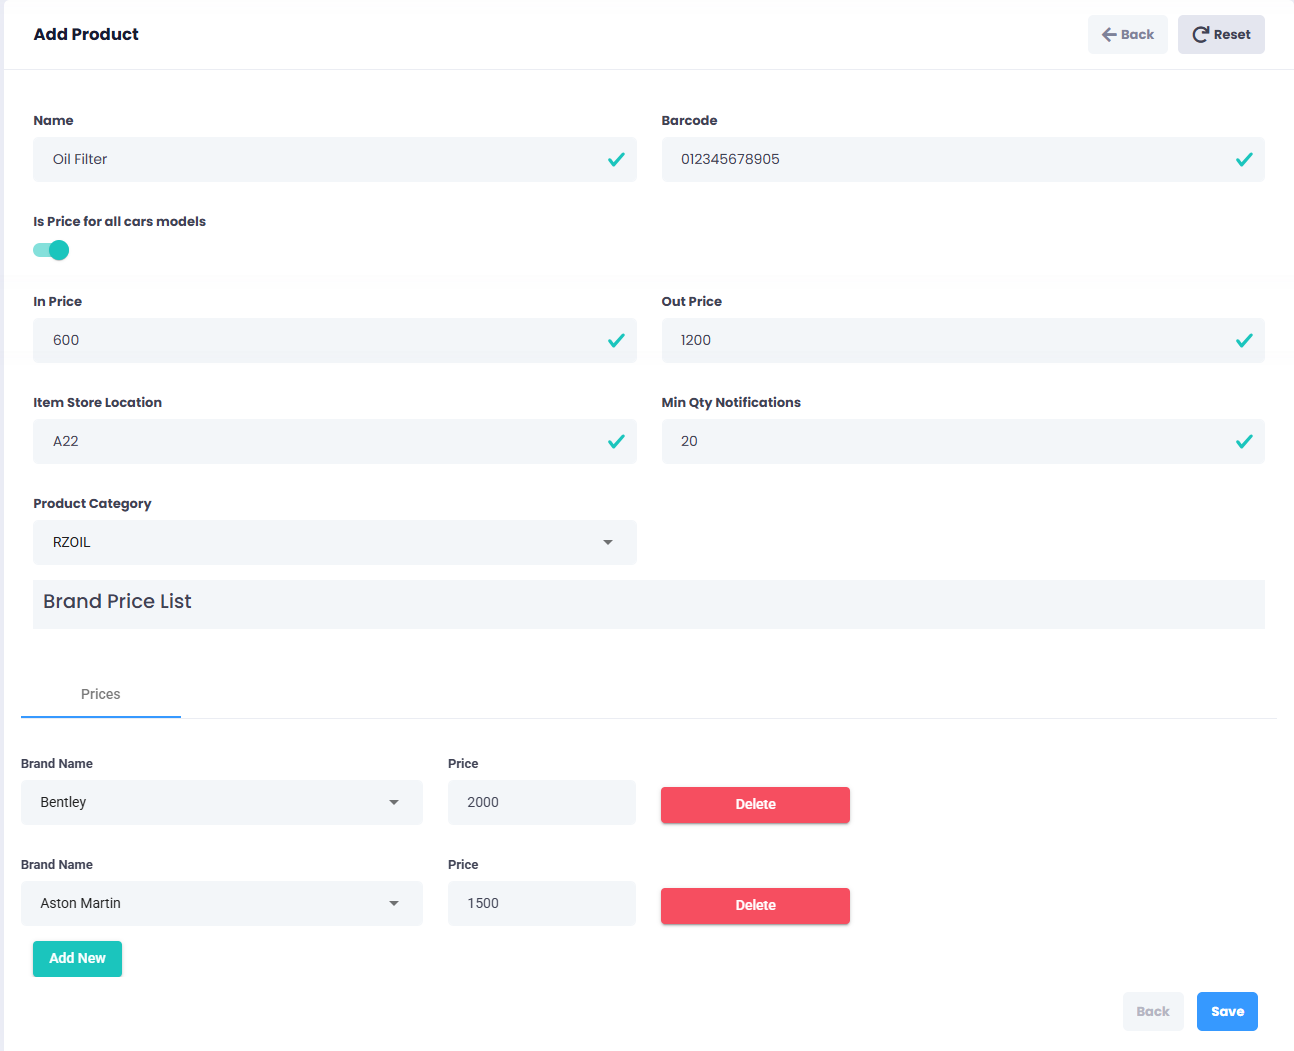The image size is (1294, 1051).
Task: Click the Reset button with refresh icon
Action: click(1220, 35)
